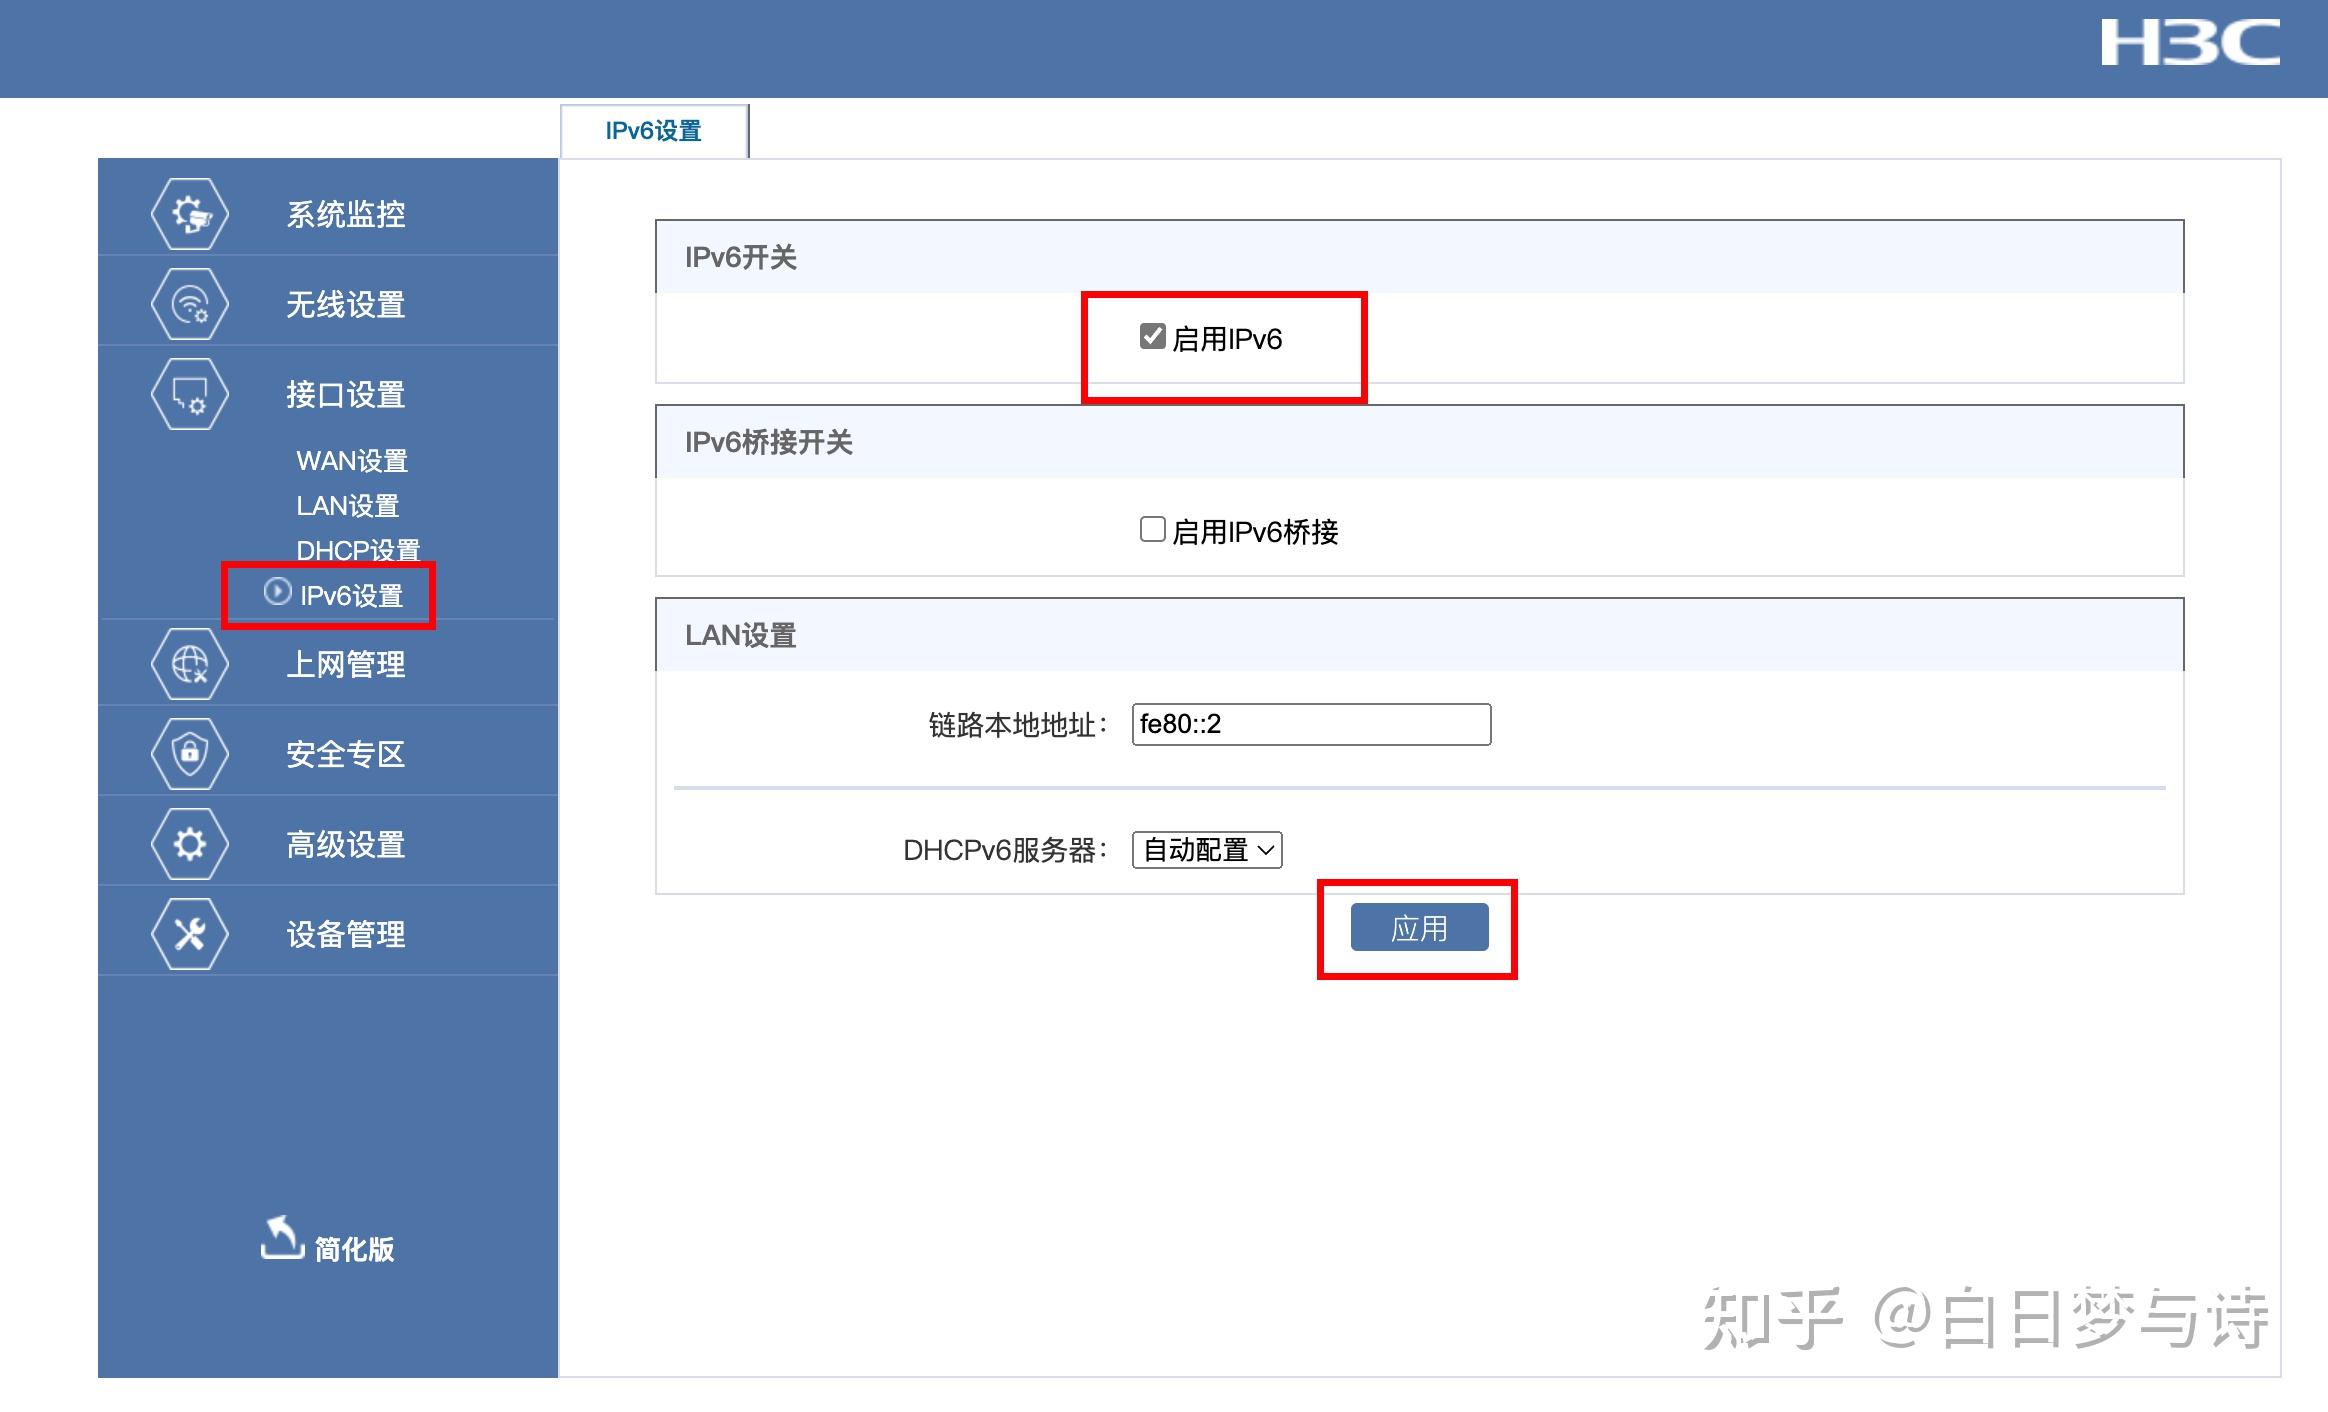
Task: Select IPv6设置 in the sidebar submenu
Action: 350,596
